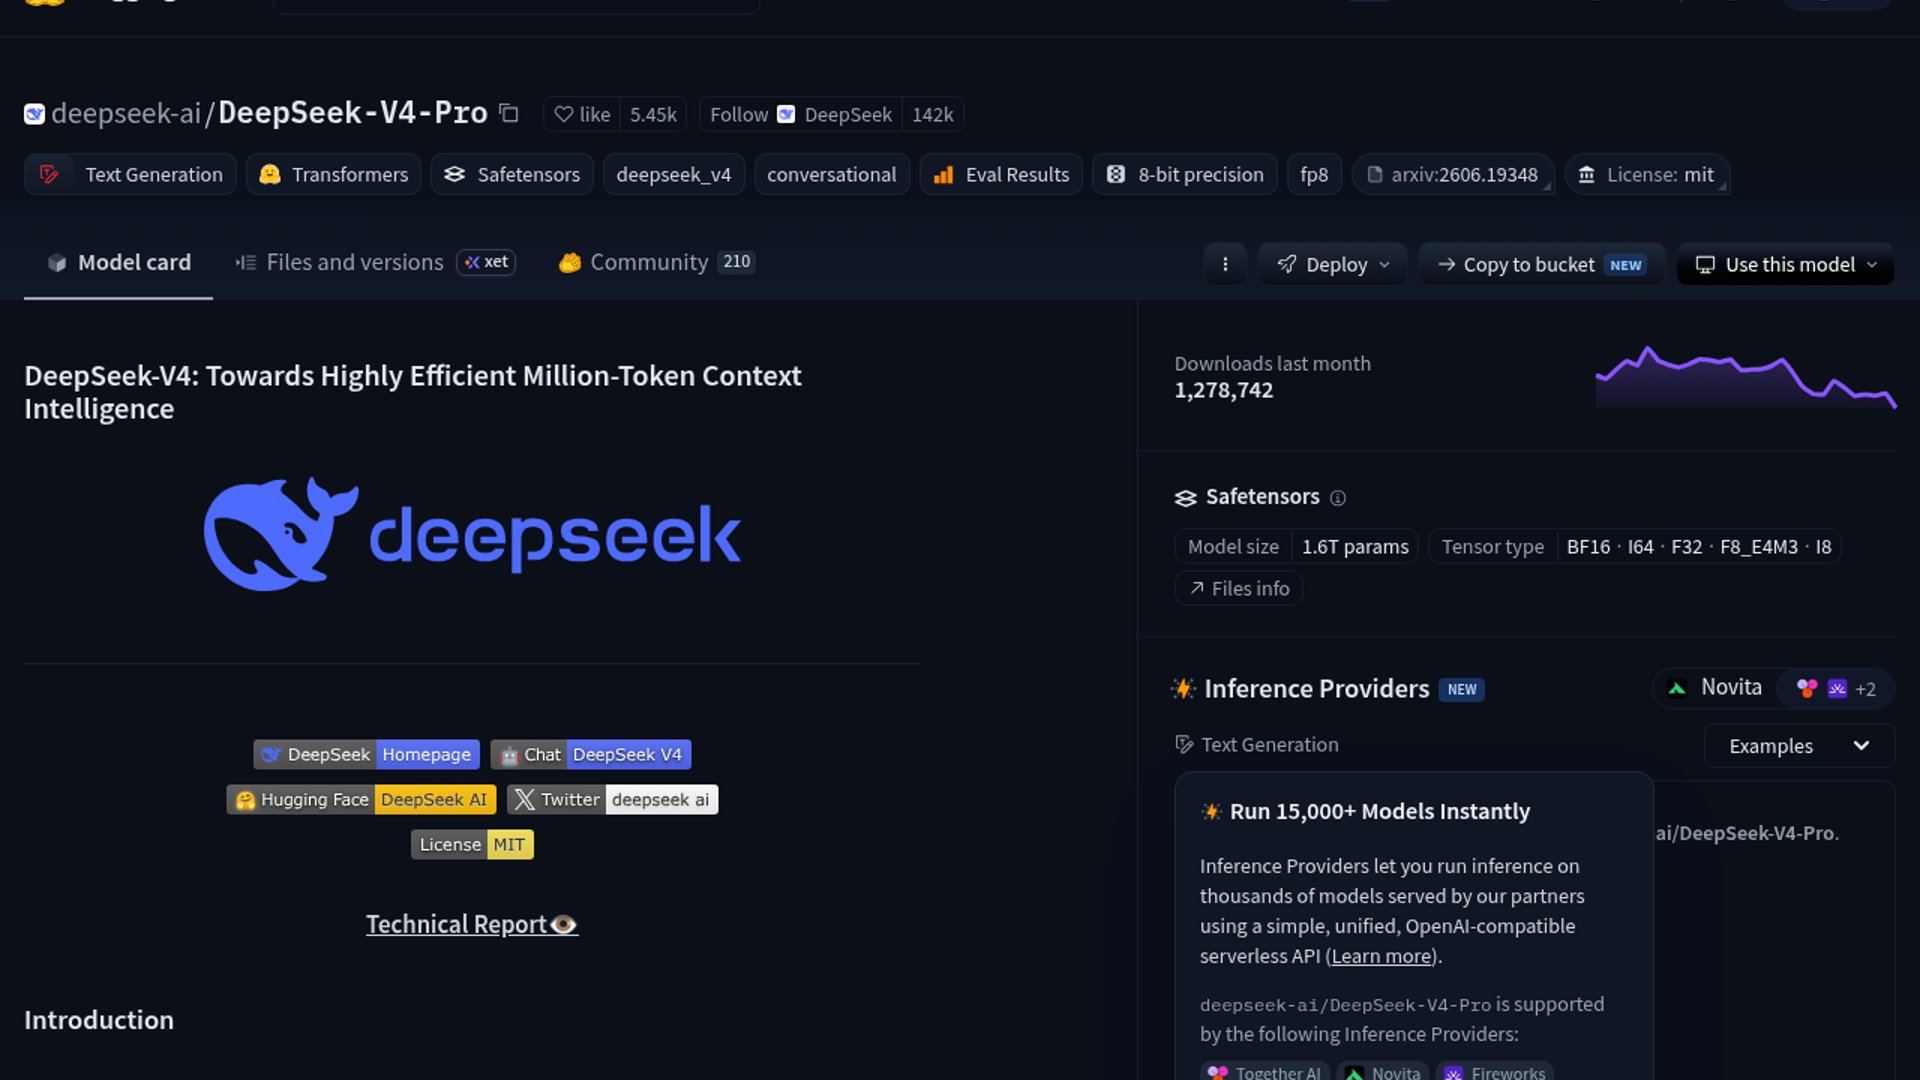Click the BF16 tensor type value
This screenshot has width=1920, height=1080.
point(1588,547)
